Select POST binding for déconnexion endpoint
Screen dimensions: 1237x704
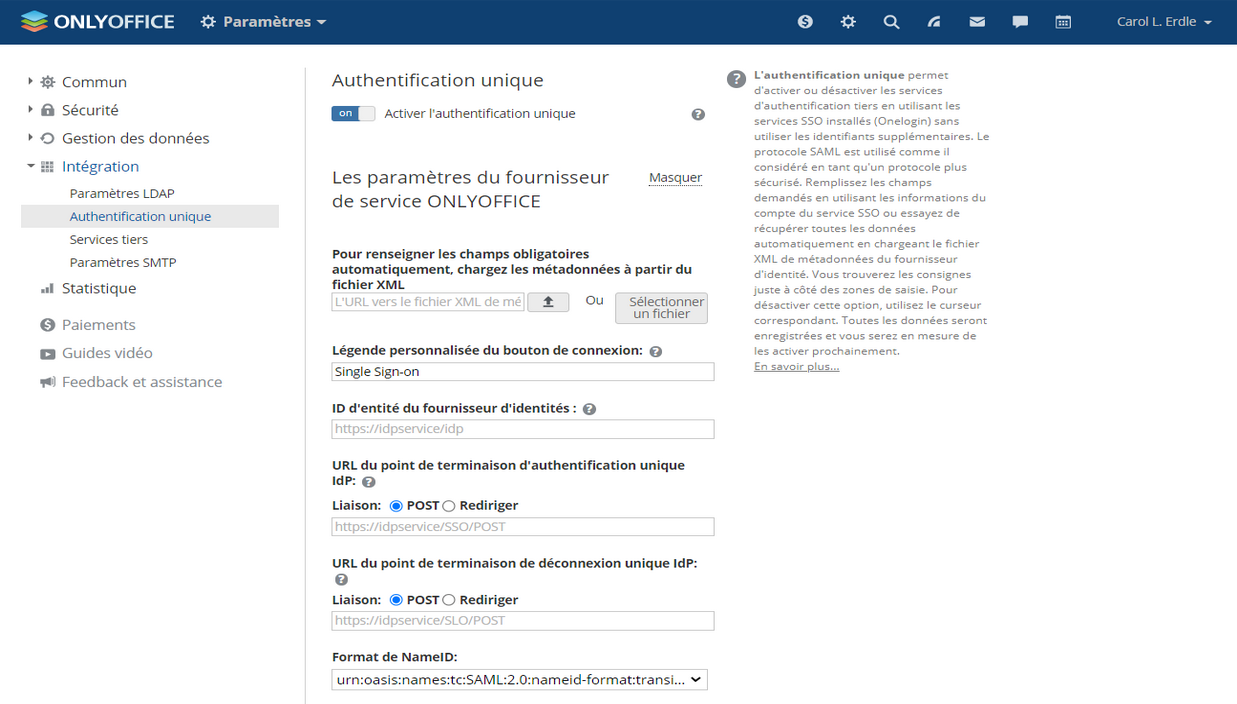[396, 600]
